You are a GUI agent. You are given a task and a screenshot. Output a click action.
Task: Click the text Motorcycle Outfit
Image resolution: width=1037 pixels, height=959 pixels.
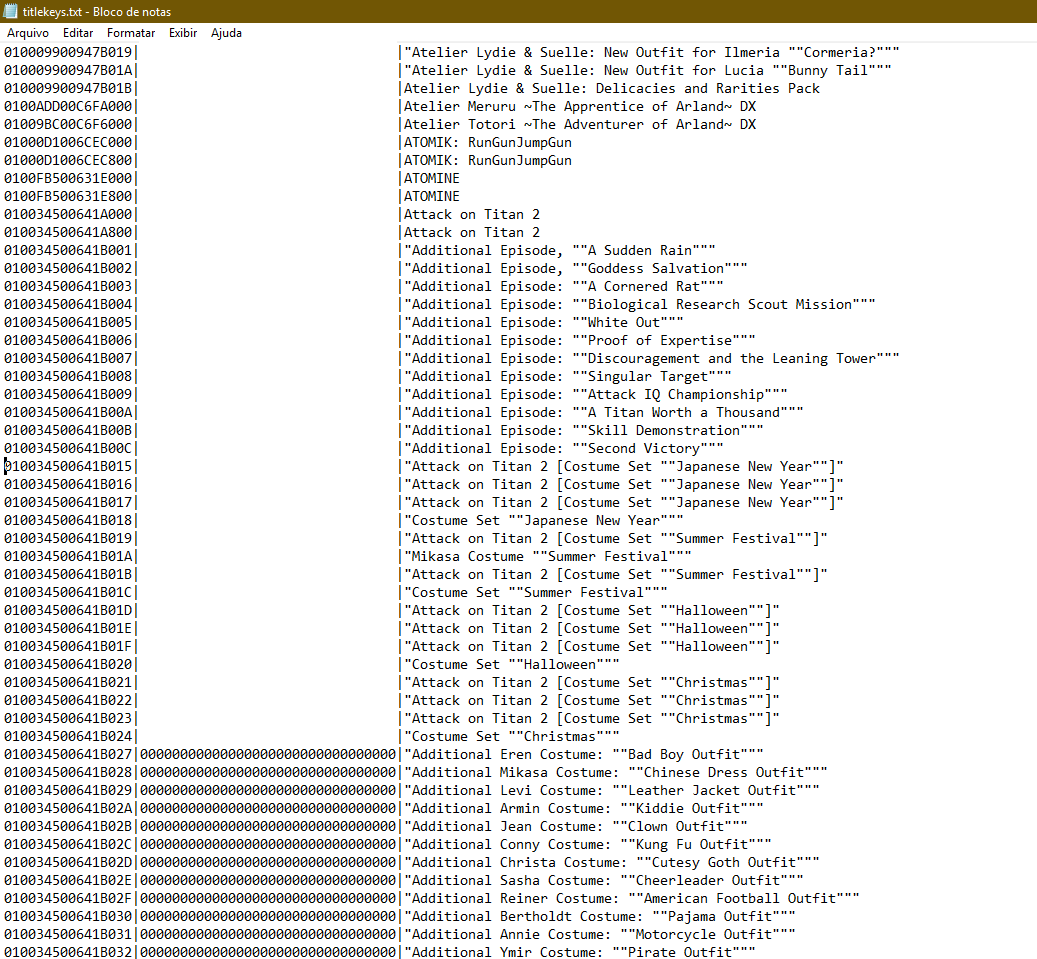click(x=704, y=935)
